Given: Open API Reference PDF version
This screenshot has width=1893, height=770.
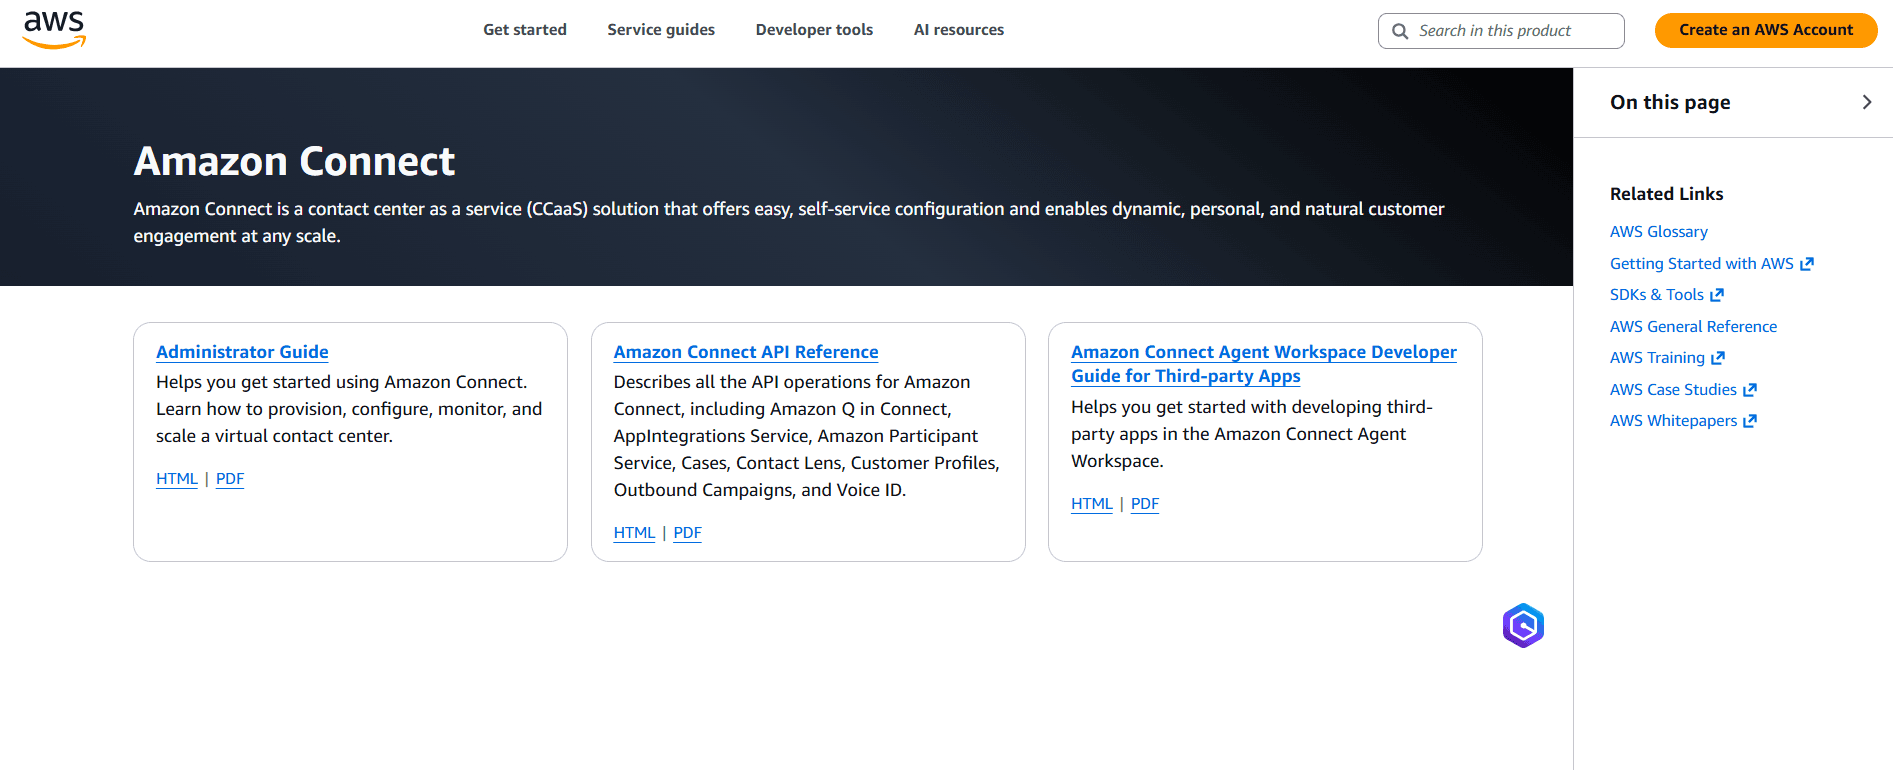Looking at the screenshot, I should [x=687, y=533].
